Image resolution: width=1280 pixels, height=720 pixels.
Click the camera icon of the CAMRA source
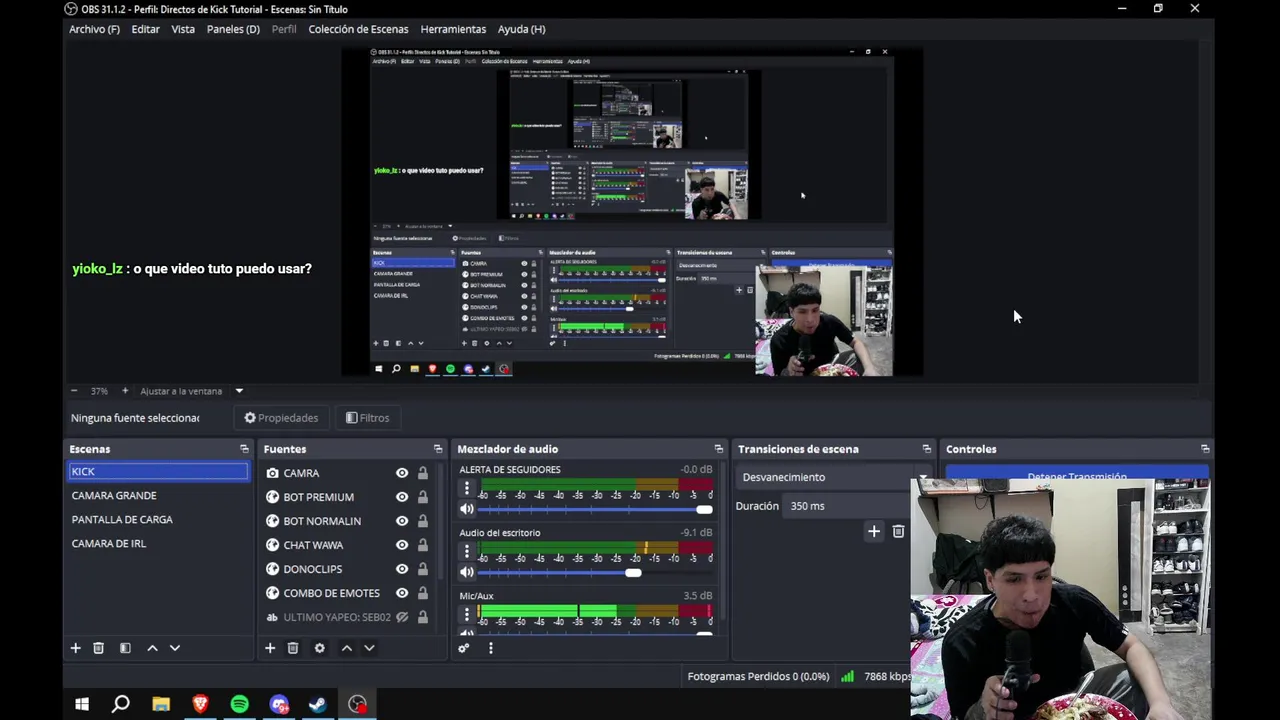(x=272, y=473)
